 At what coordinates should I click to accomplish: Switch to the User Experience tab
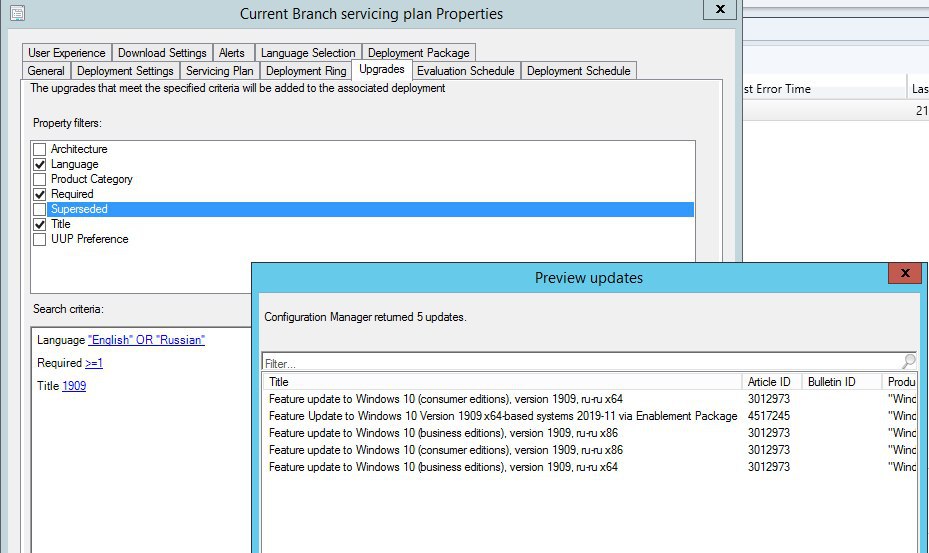(x=66, y=53)
